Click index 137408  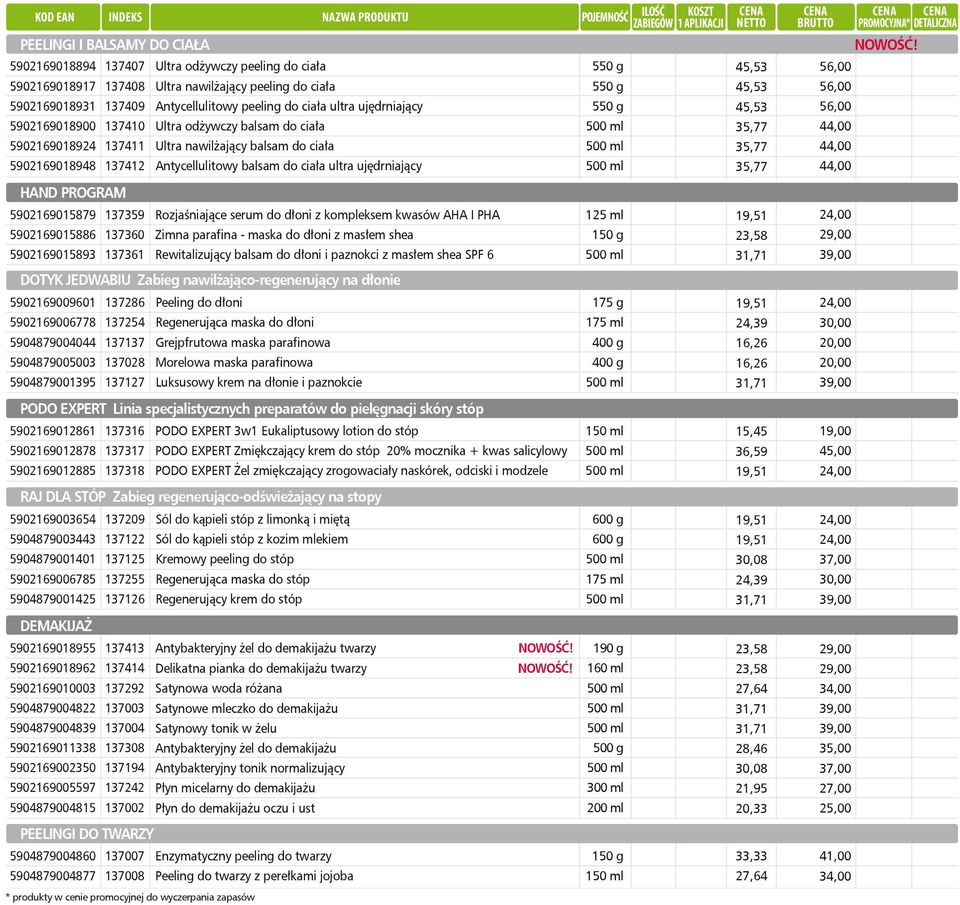pos(125,86)
